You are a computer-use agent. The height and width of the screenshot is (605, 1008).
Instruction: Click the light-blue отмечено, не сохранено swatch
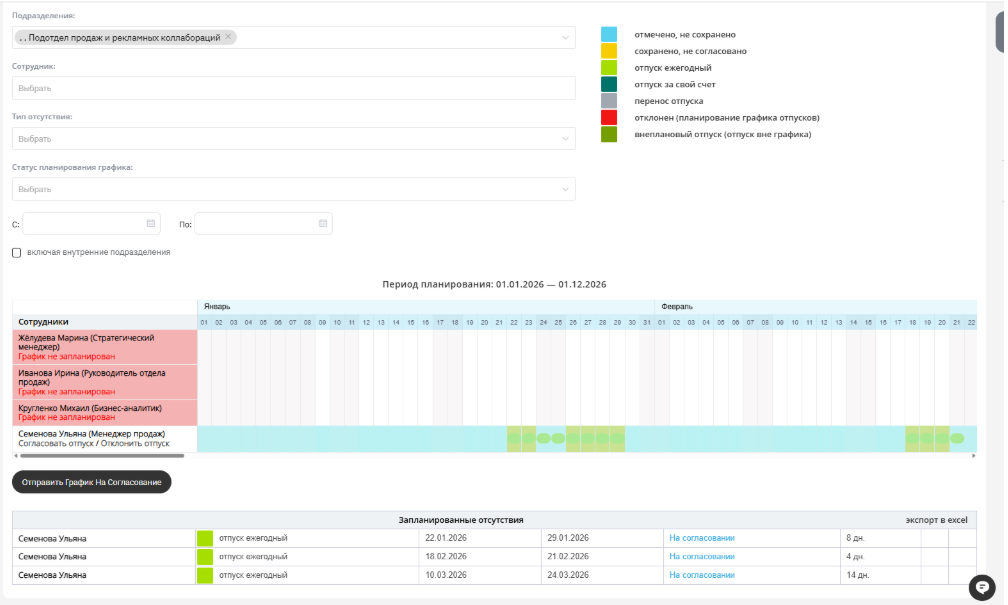[x=609, y=34]
